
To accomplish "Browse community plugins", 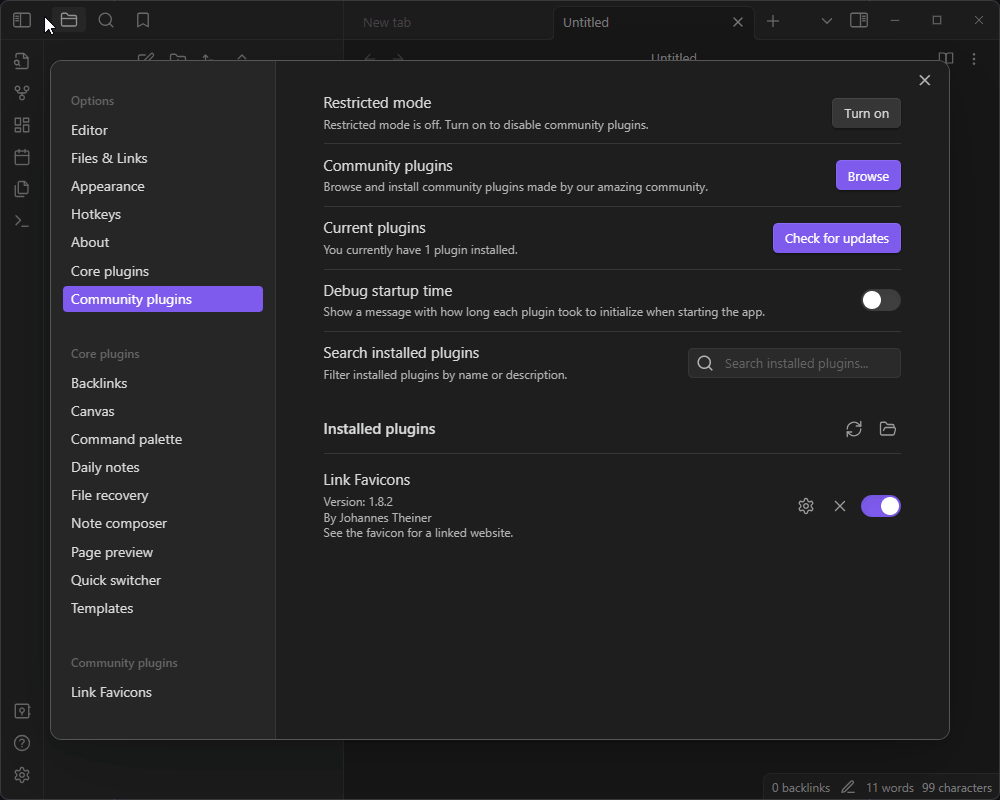I will 868,174.
